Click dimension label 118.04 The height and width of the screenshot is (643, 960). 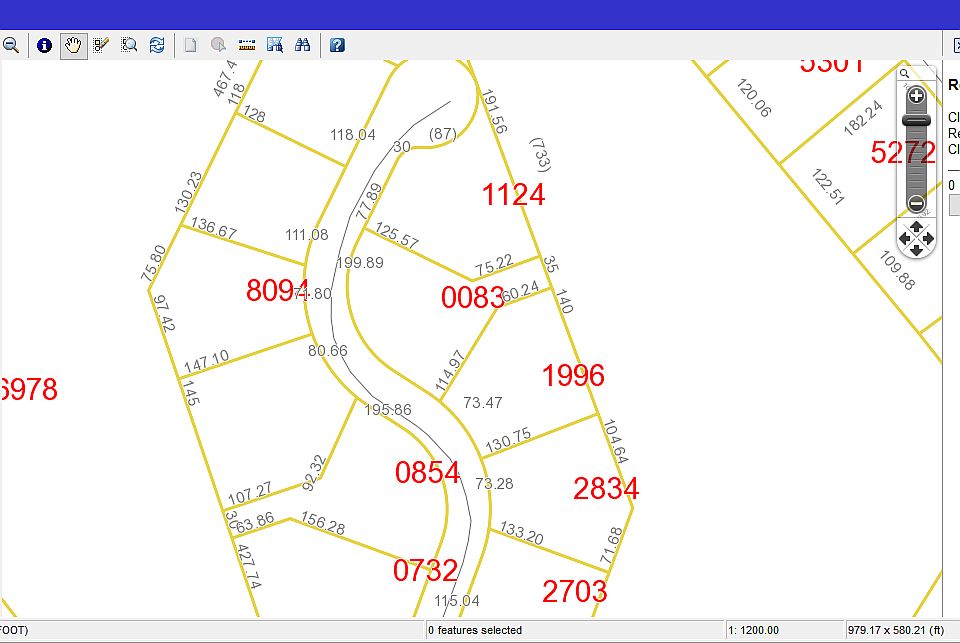tap(353, 135)
